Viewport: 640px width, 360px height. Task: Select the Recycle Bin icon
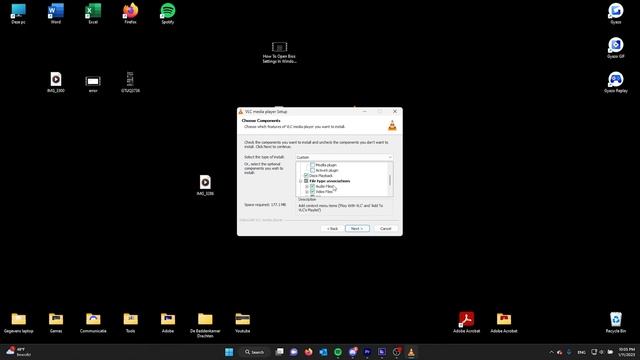[616, 322]
